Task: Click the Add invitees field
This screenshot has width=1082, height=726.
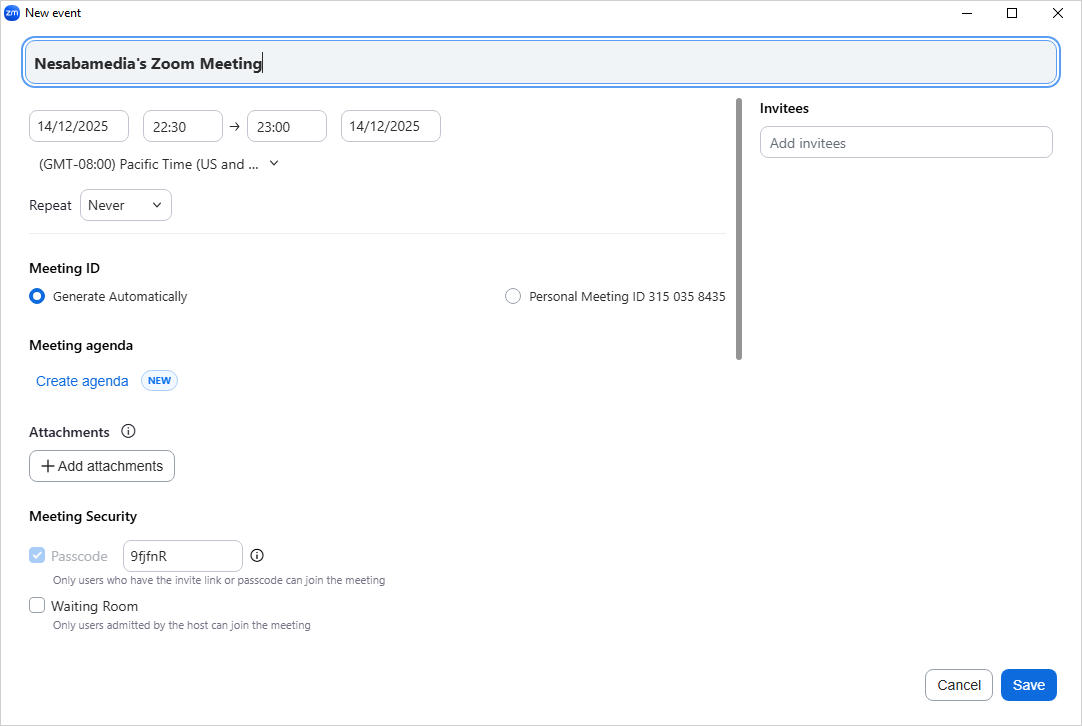Action: [x=906, y=143]
